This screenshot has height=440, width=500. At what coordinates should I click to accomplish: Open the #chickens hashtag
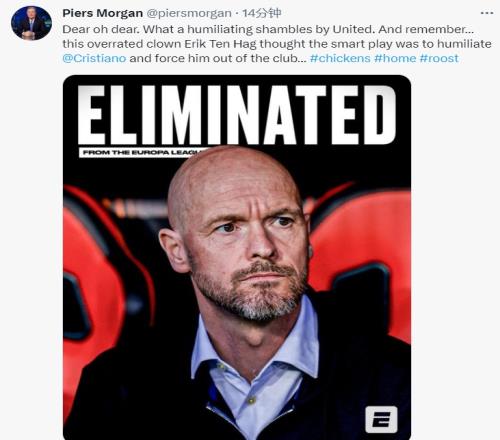[x=340, y=58]
